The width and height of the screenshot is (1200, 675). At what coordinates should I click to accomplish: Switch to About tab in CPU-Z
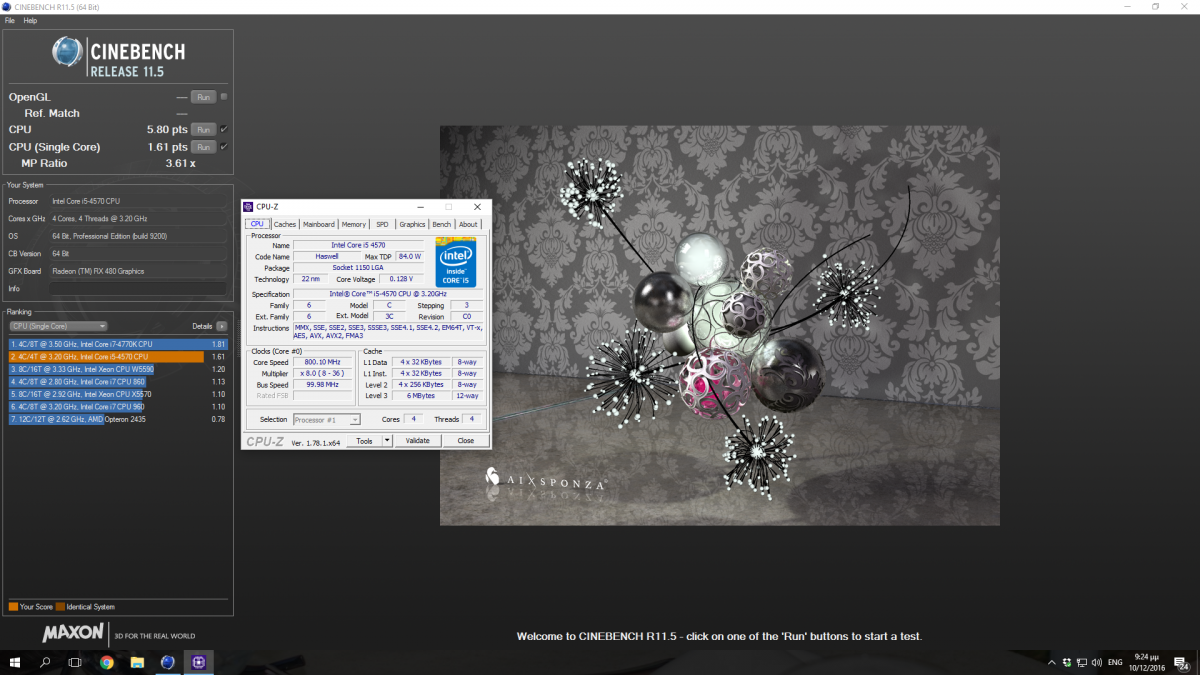(x=468, y=224)
